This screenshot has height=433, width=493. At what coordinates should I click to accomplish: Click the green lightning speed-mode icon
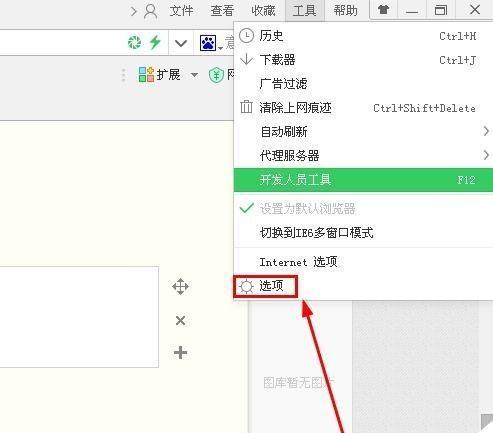pos(155,42)
